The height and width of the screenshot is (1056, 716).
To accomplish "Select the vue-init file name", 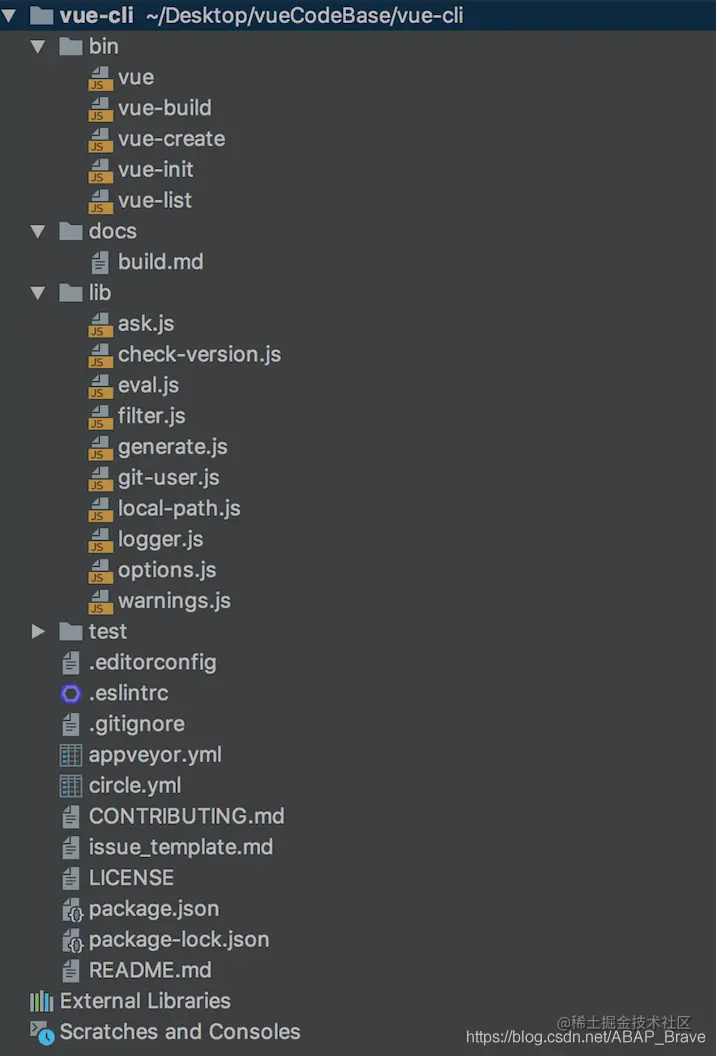I will [x=156, y=170].
